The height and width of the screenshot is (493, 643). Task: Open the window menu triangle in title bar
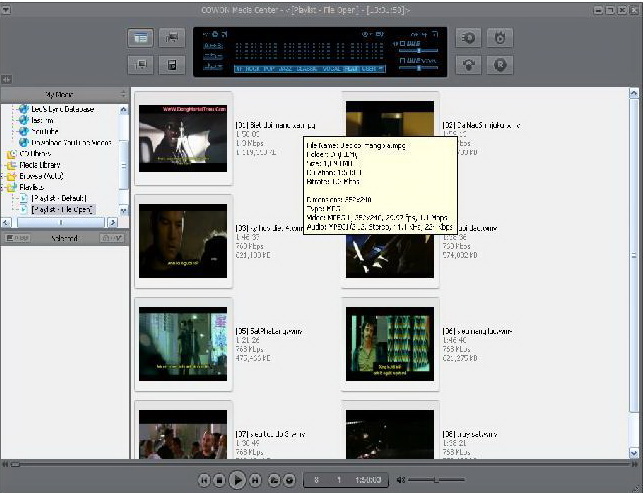[6, 10]
